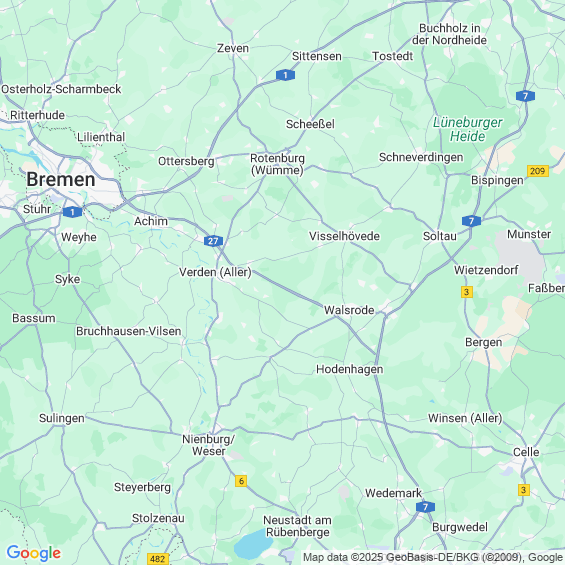Viewport: 565px width, 565px height.
Task: Select the Verden (Aller) label
Action: click(215, 272)
